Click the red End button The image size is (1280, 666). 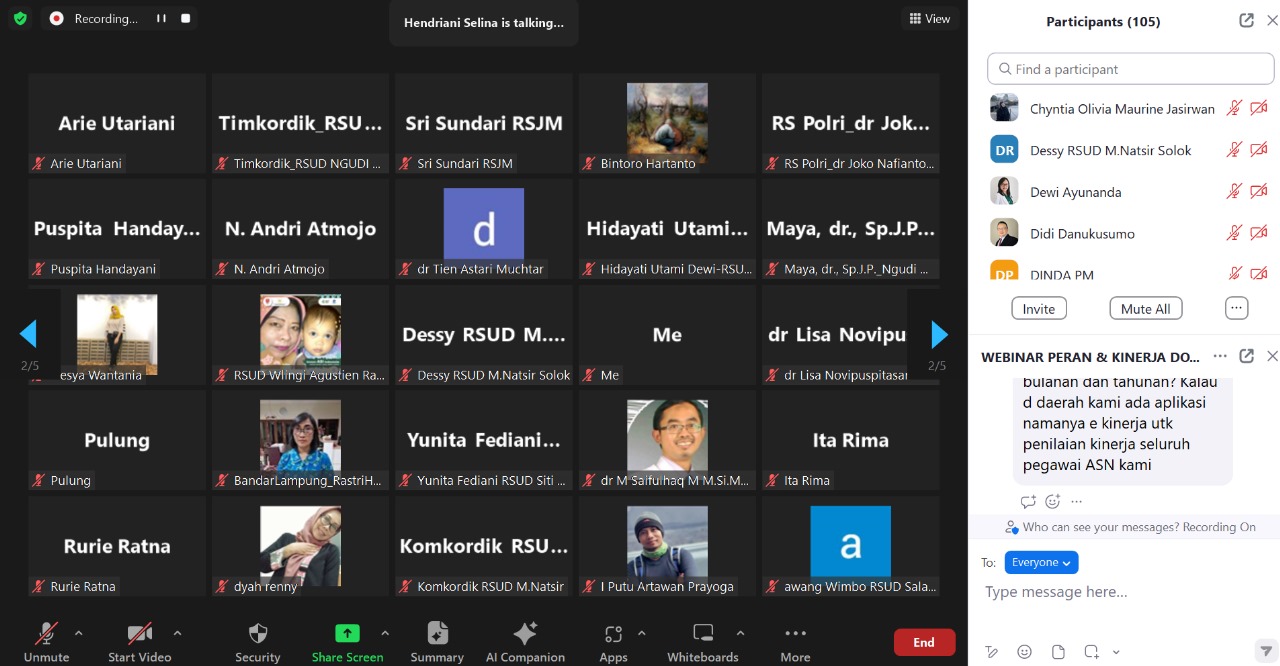pyautogui.click(x=923, y=642)
